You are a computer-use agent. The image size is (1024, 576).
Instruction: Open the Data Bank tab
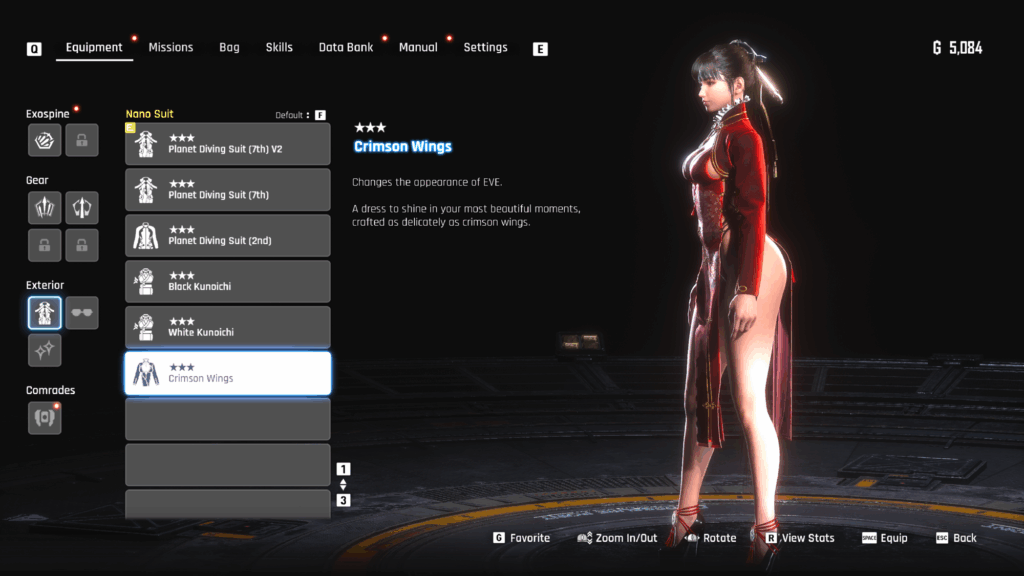[x=345, y=48]
